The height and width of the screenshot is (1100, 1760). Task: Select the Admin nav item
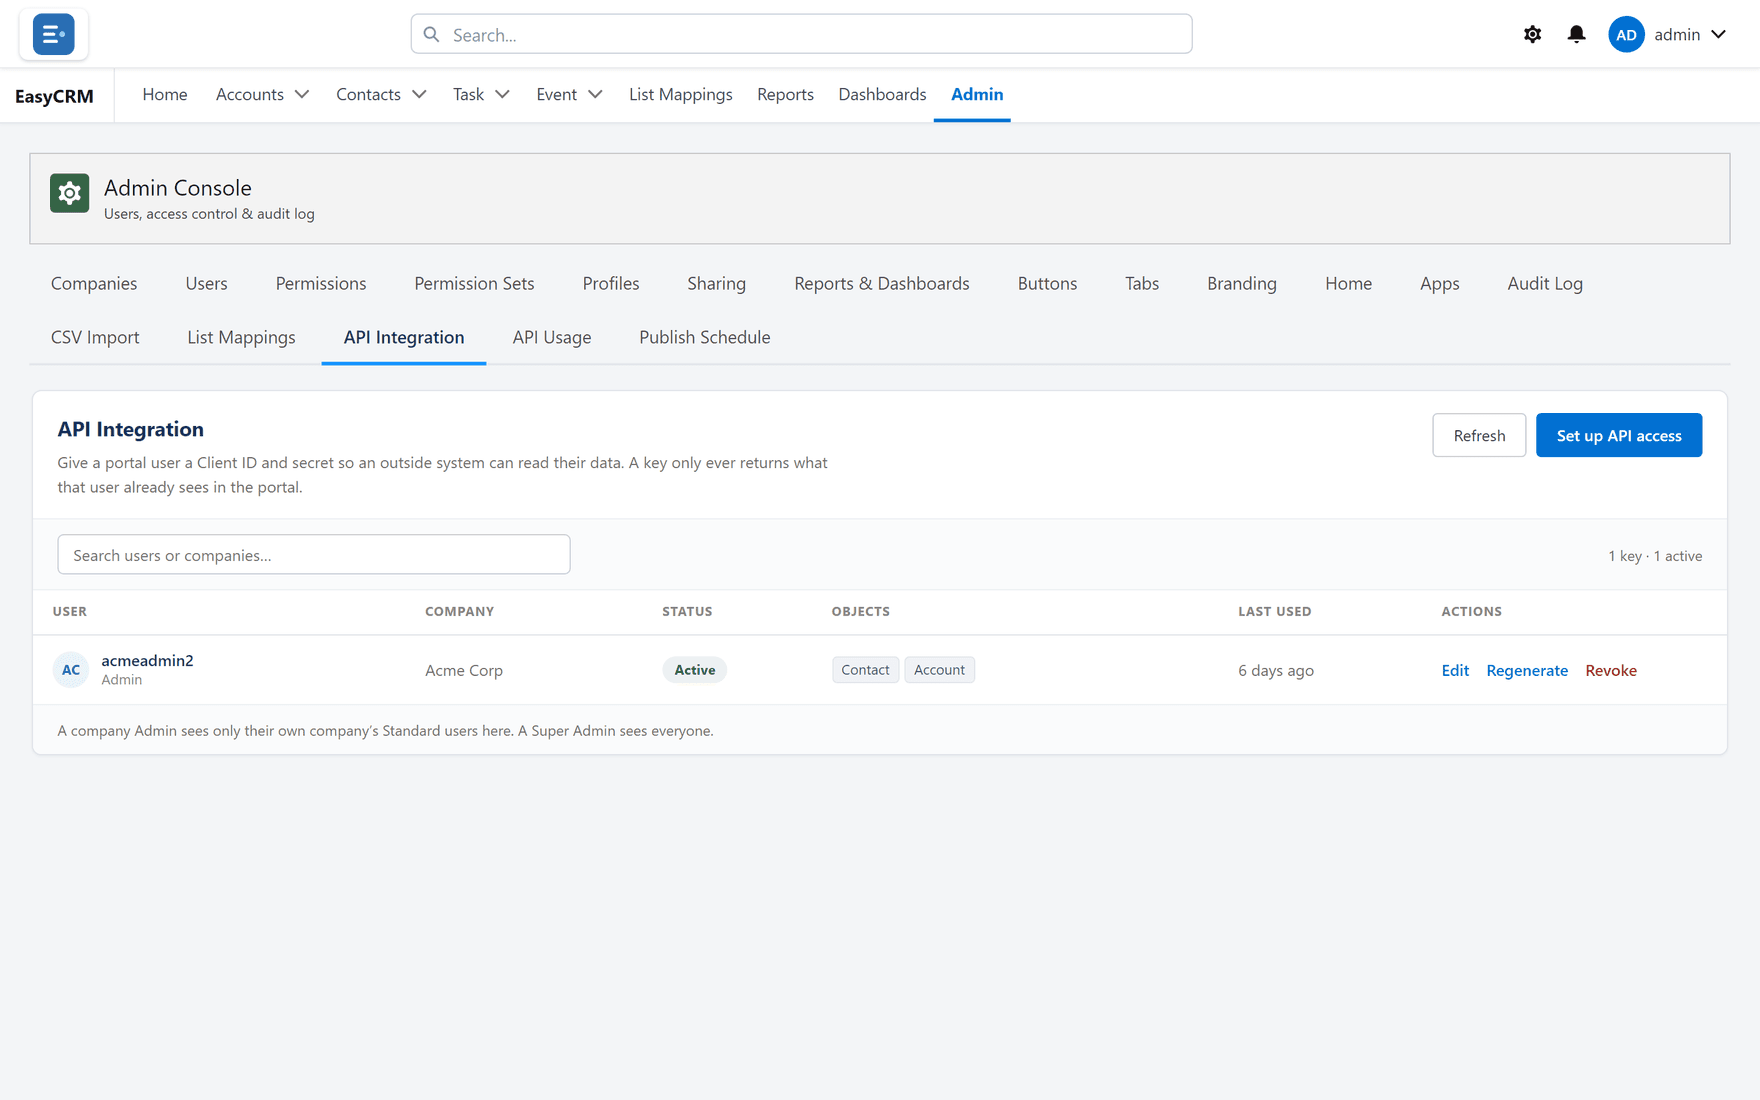tap(976, 94)
